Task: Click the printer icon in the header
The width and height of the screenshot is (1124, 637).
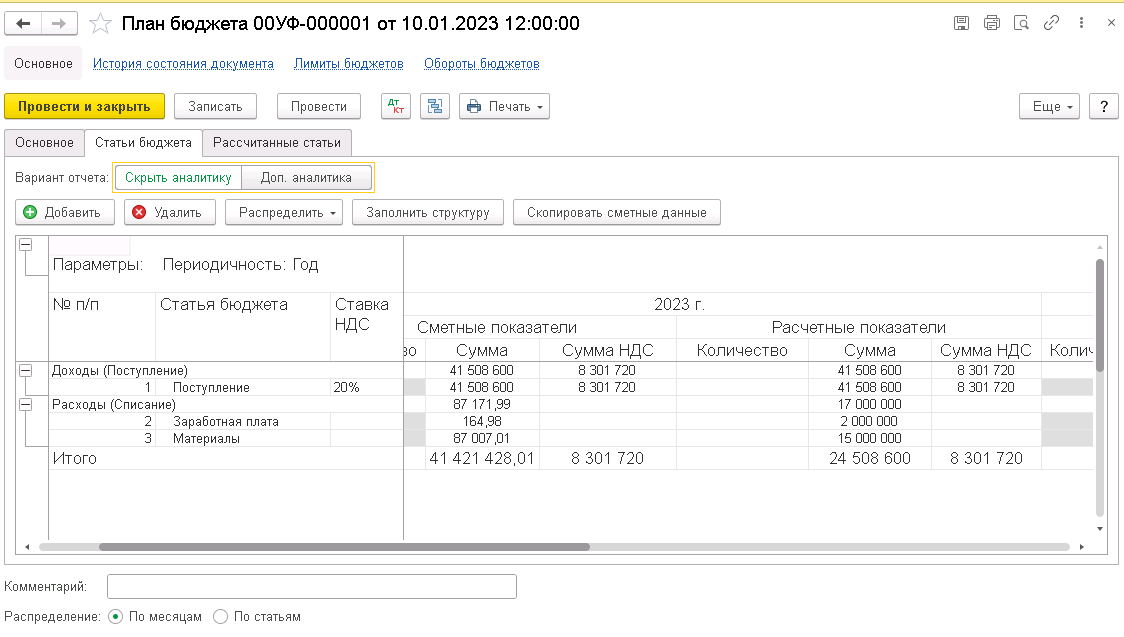Action: pos(991,23)
